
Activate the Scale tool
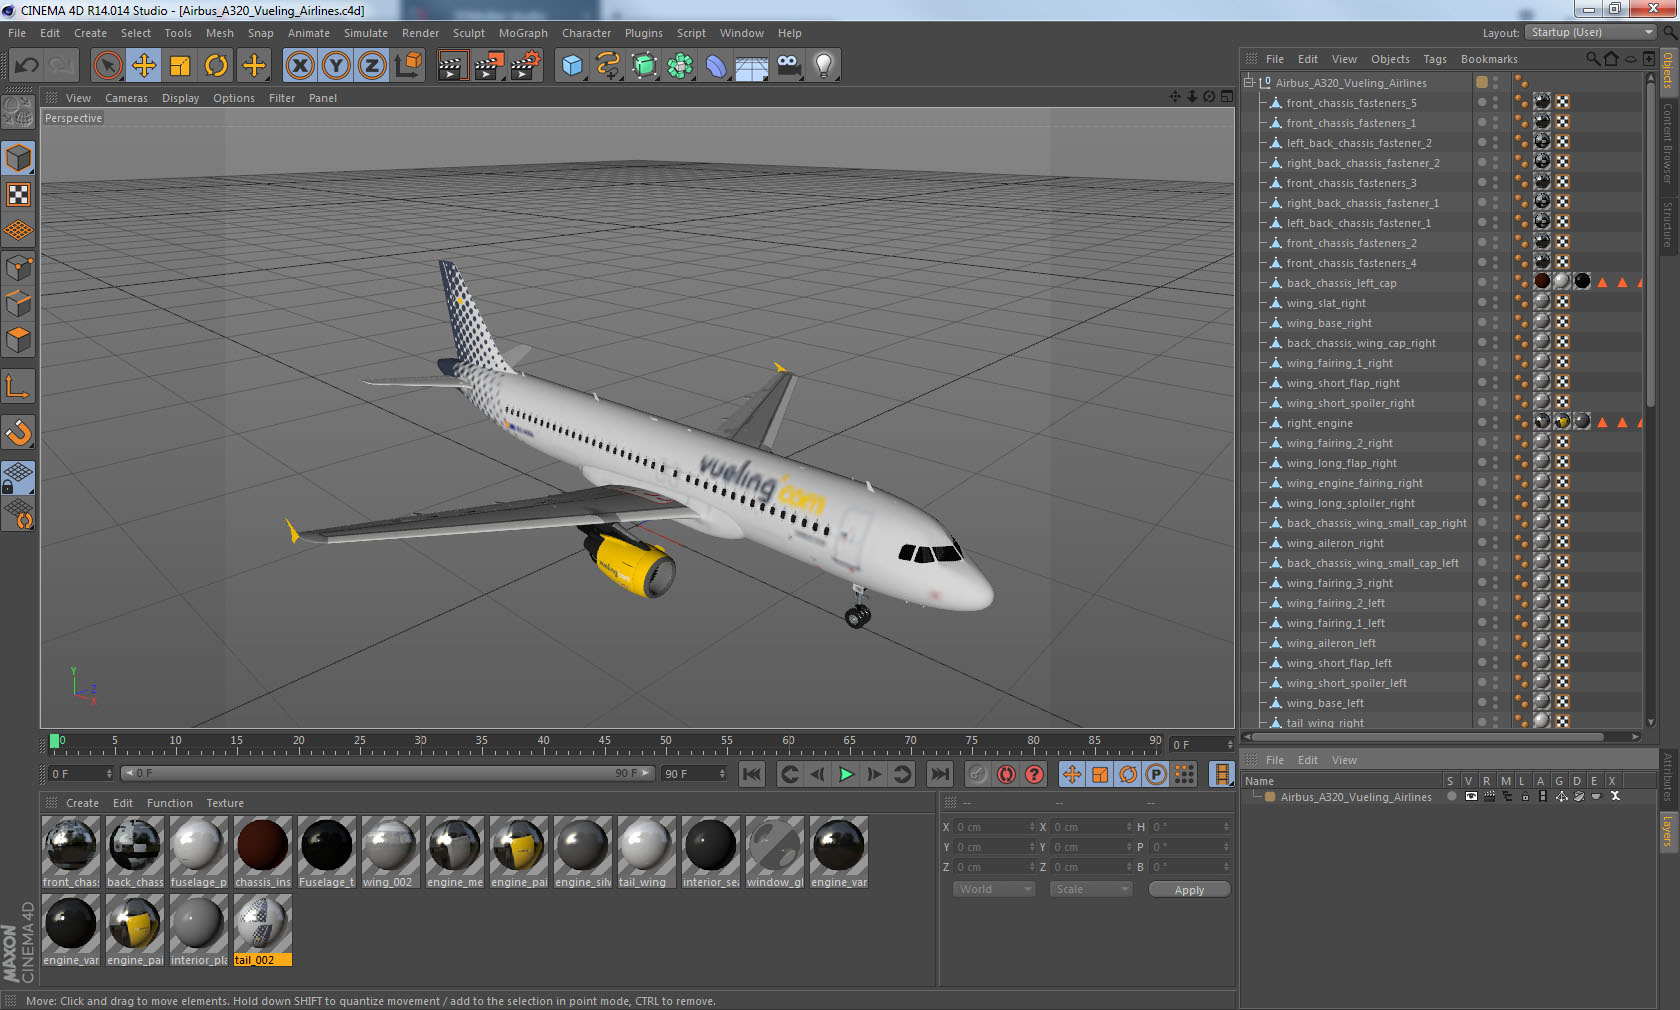(180, 66)
